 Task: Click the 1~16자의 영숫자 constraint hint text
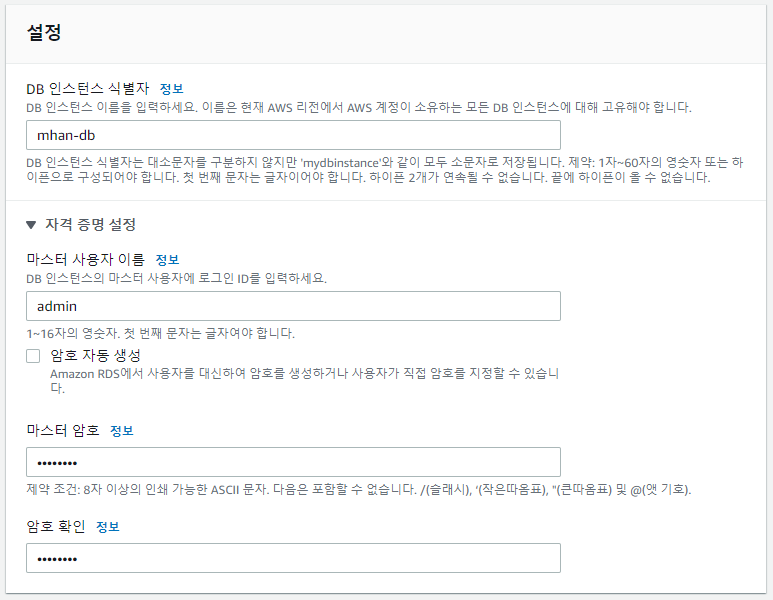161,334
